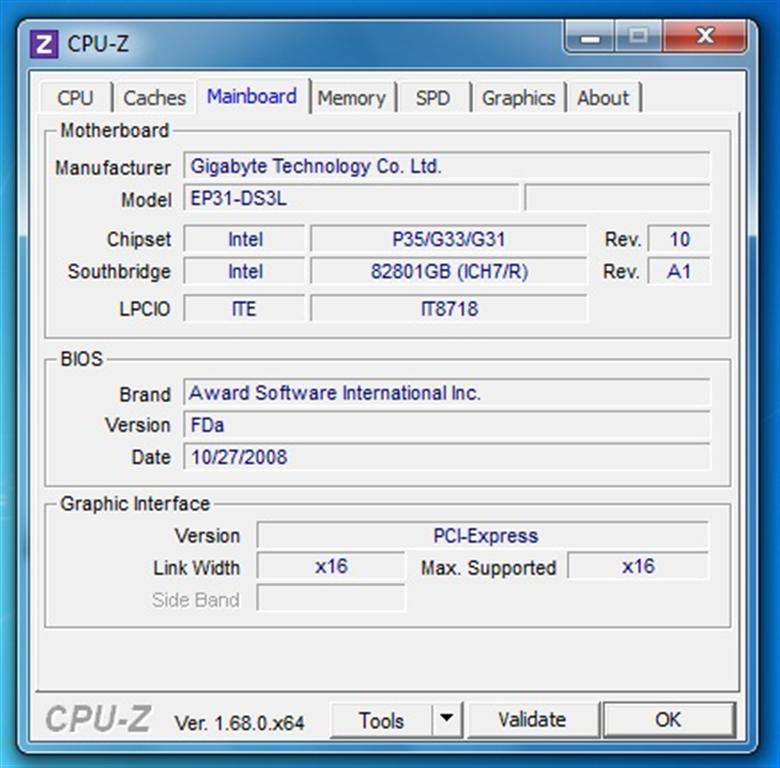Viewport: 780px width, 768px height.
Task: Select the chipset value P35/G33/G31
Action: click(449, 239)
